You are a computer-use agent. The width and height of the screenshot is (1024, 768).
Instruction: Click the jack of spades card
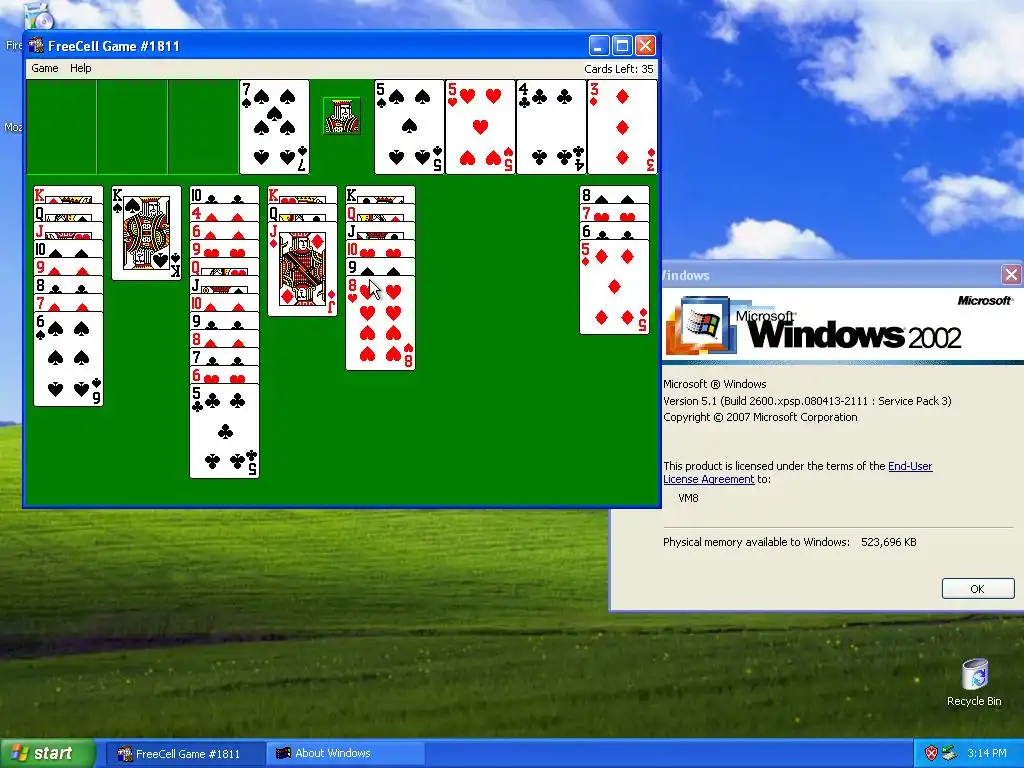(x=224, y=285)
